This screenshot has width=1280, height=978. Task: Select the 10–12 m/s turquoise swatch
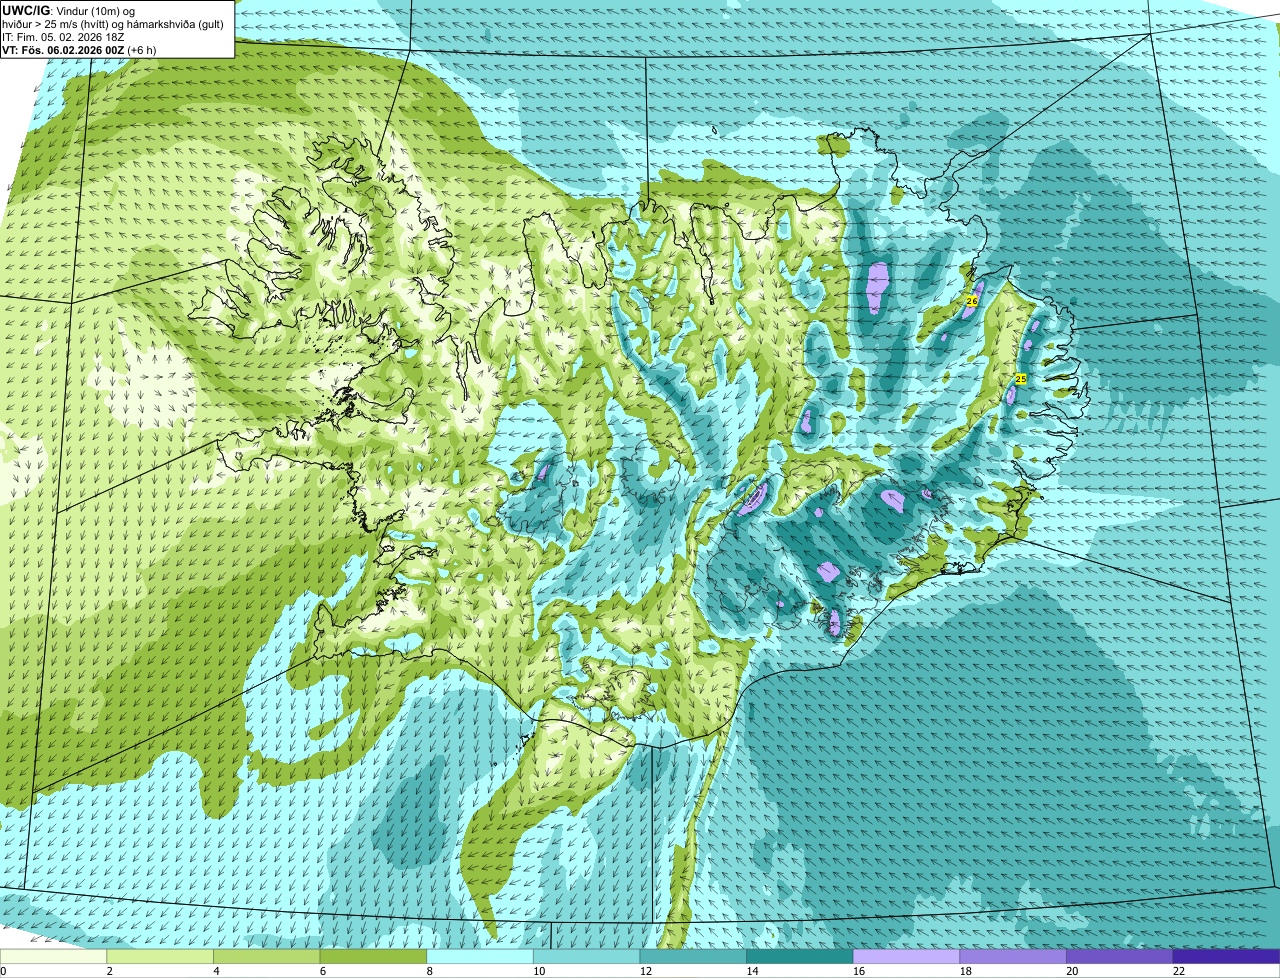click(586, 956)
